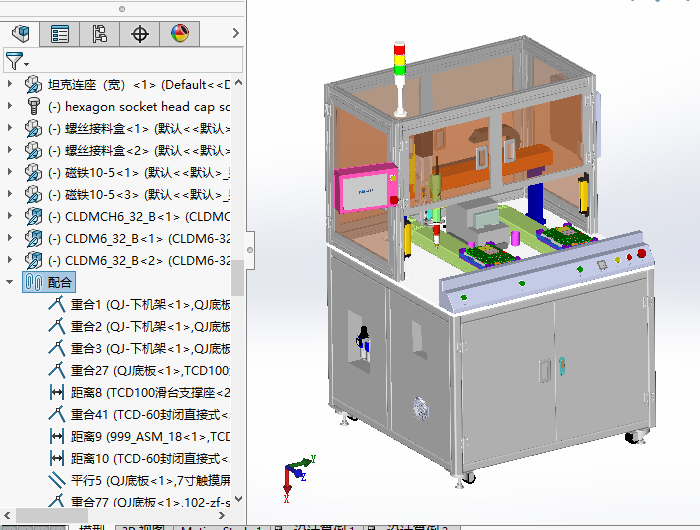Screen dimensions: 700x530
Task: Expand the CLDM6_32_B<2> component
Action: pyautogui.click(x=10, y=259)
